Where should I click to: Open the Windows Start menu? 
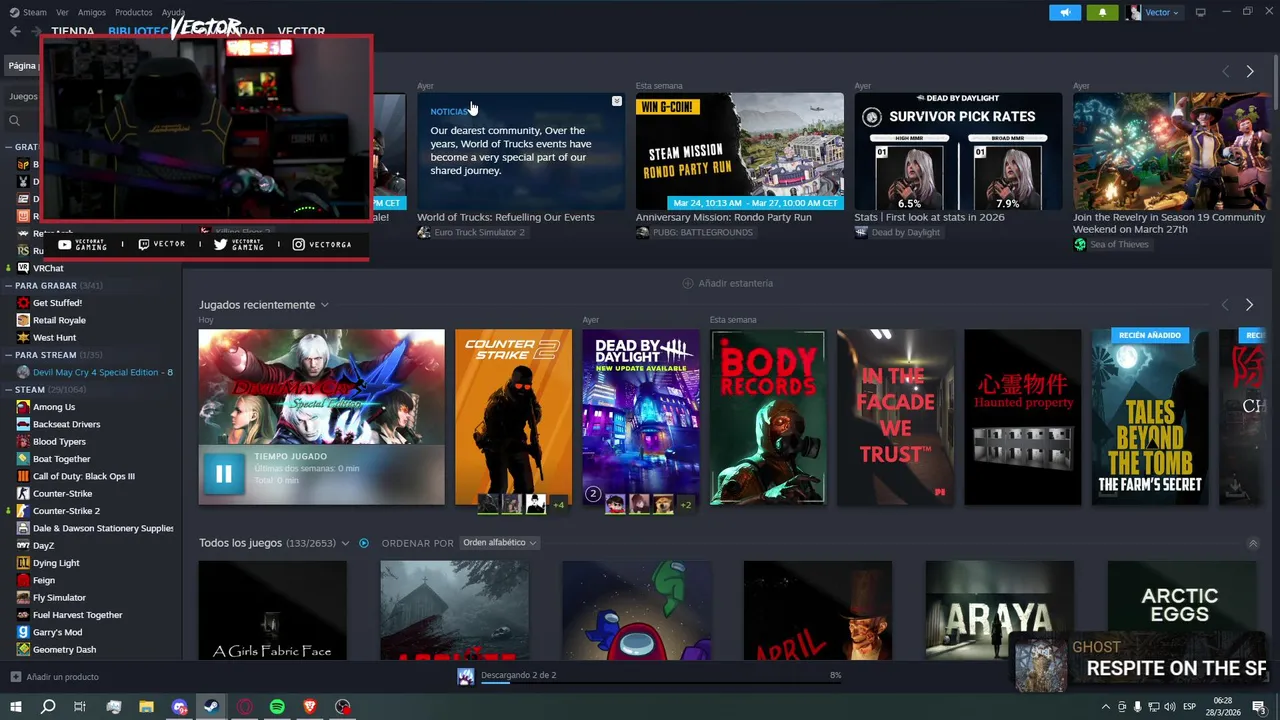15,707
